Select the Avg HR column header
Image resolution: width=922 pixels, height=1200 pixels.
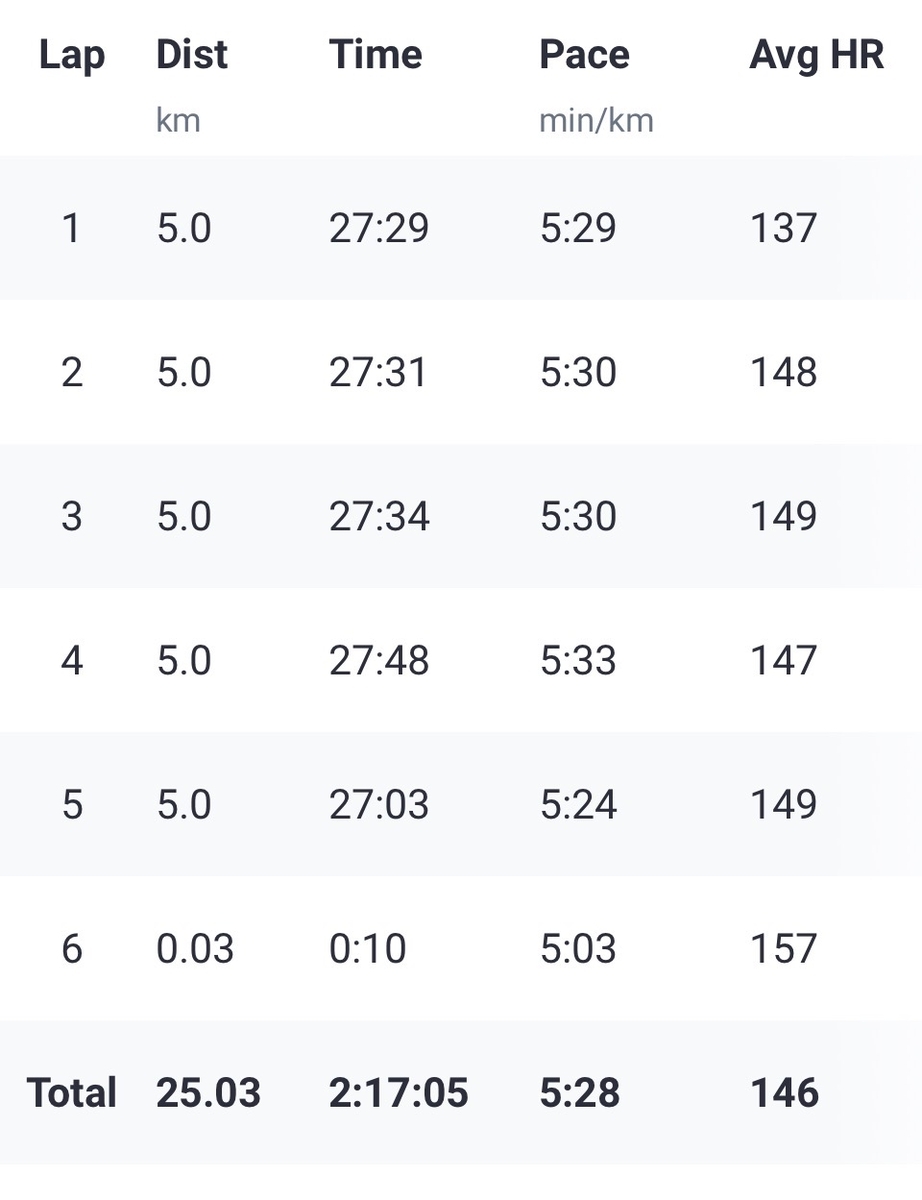click(817, 54)
